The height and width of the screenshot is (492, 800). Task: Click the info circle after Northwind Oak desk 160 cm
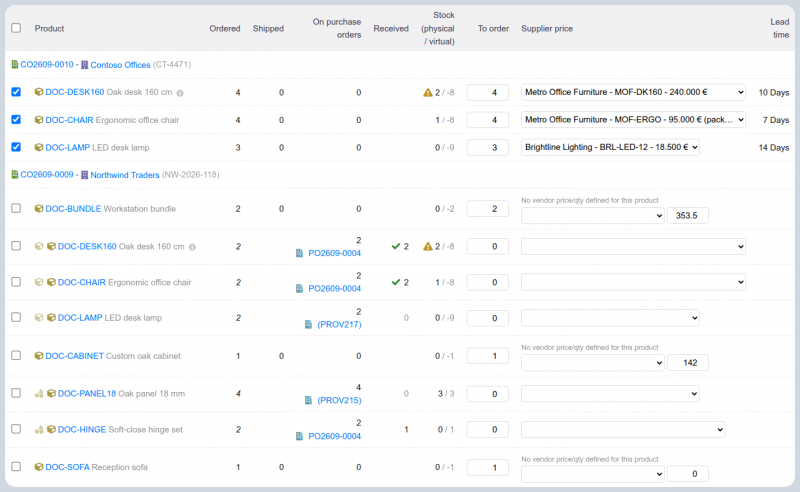[x=192, y=247]
